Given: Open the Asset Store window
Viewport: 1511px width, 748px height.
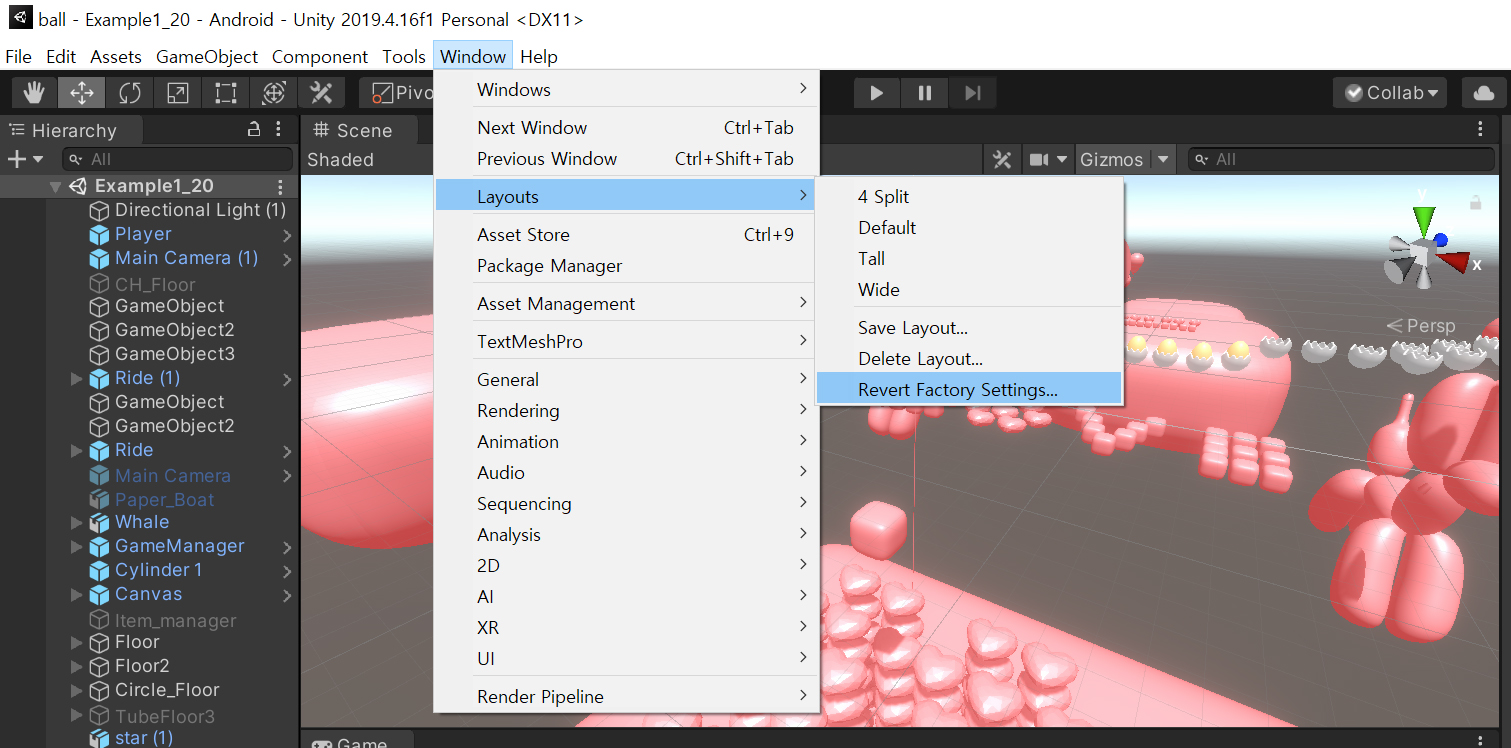Looking at the screenshot, I should (626, 235).
